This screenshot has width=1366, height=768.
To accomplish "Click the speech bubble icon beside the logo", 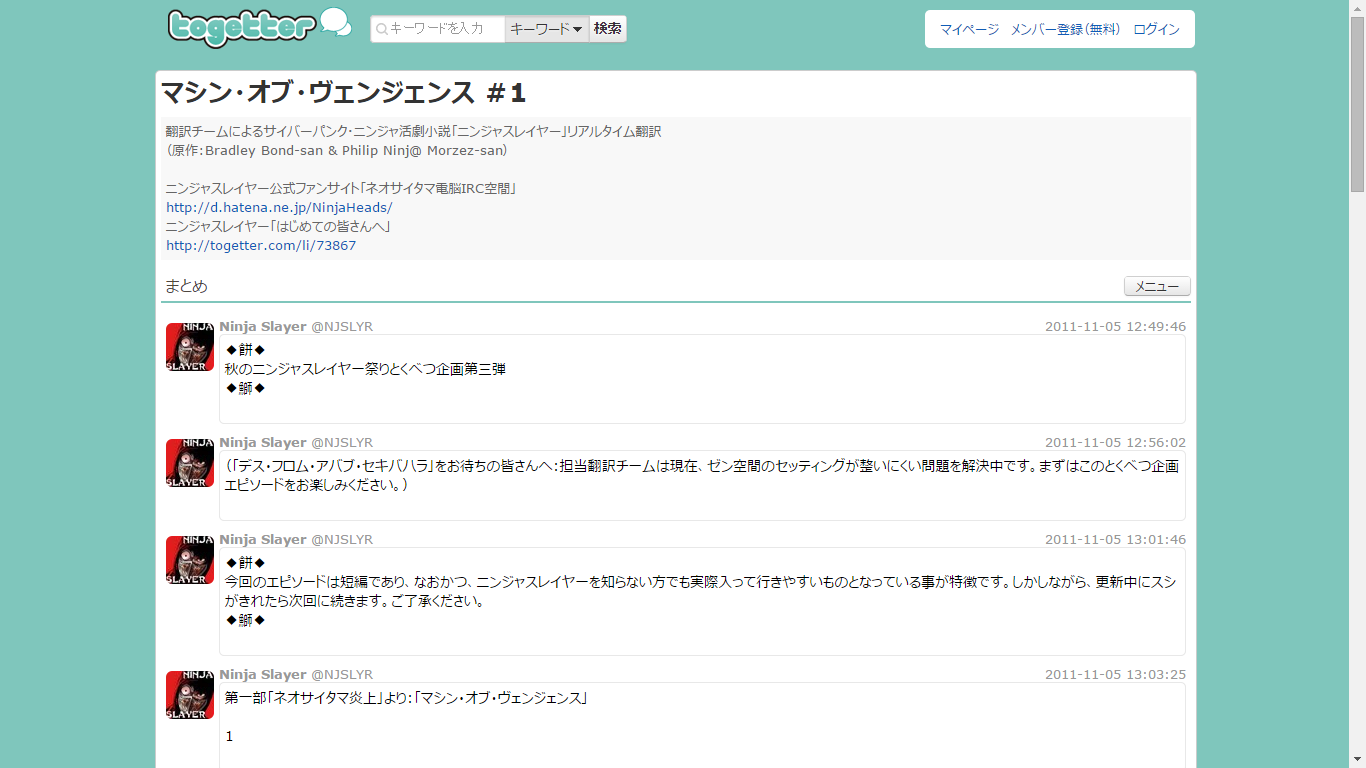I will tap(337, 22).
